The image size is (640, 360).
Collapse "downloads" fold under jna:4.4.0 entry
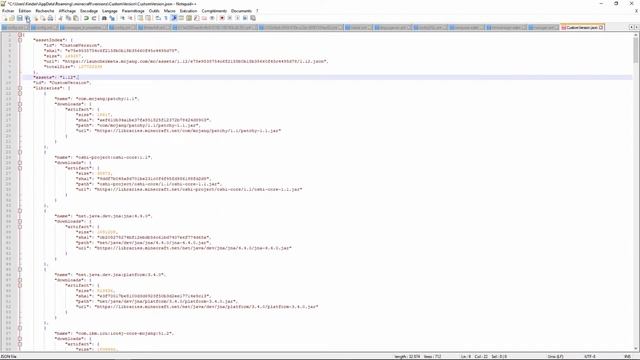(x=20, y=221)
